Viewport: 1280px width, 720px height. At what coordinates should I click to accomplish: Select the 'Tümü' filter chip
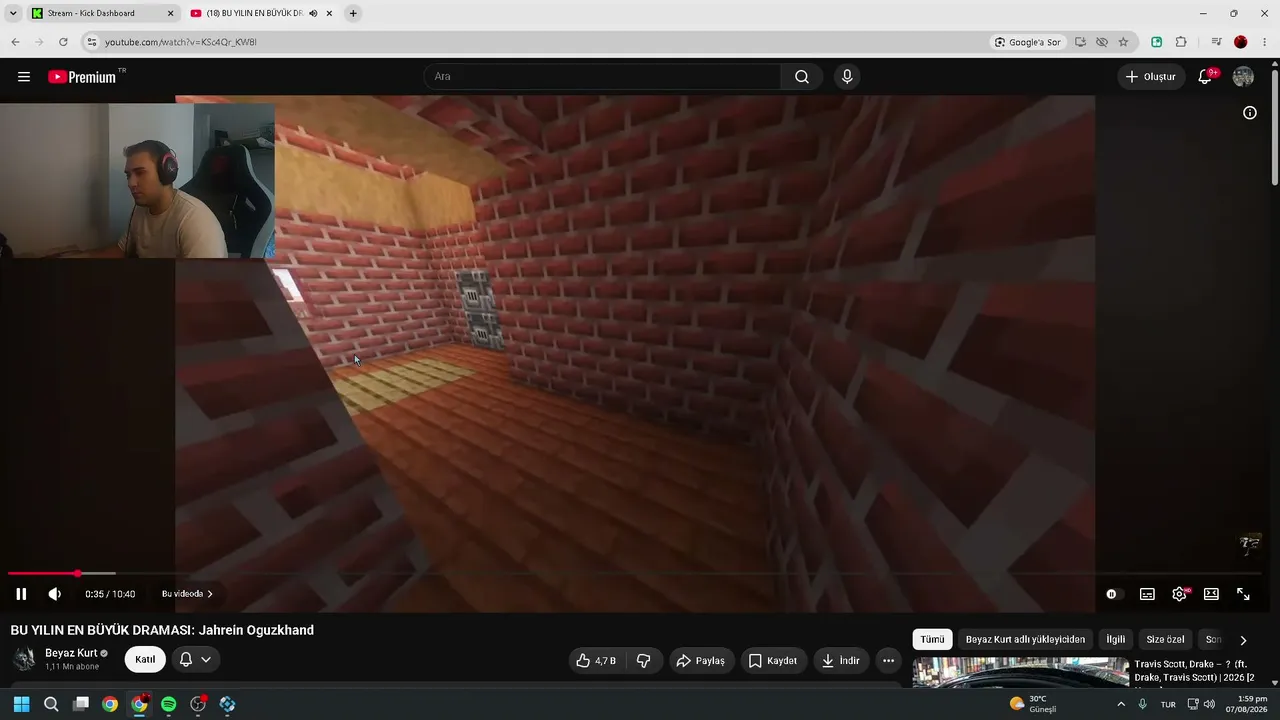[x=932, y=640]
